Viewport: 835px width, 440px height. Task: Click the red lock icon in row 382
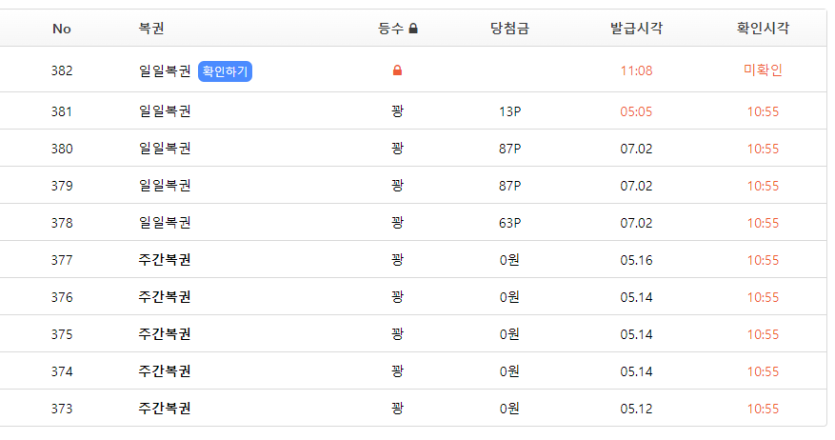coord(397,70)
